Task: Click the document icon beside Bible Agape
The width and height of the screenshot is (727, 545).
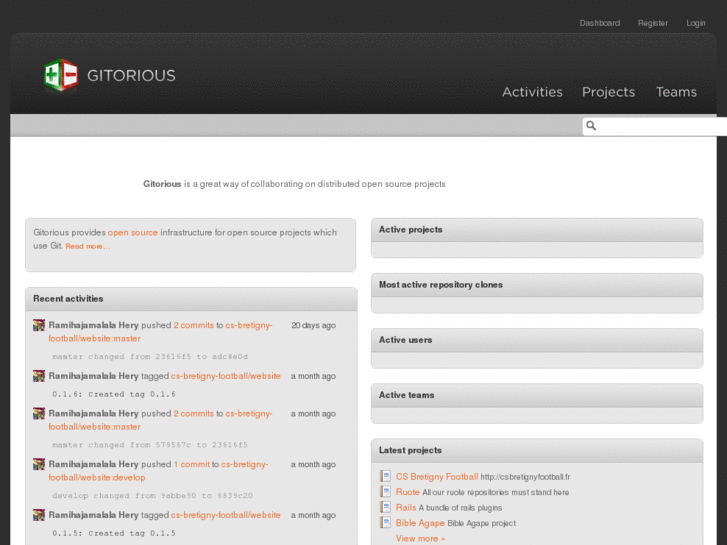Action: coord(385,522)
